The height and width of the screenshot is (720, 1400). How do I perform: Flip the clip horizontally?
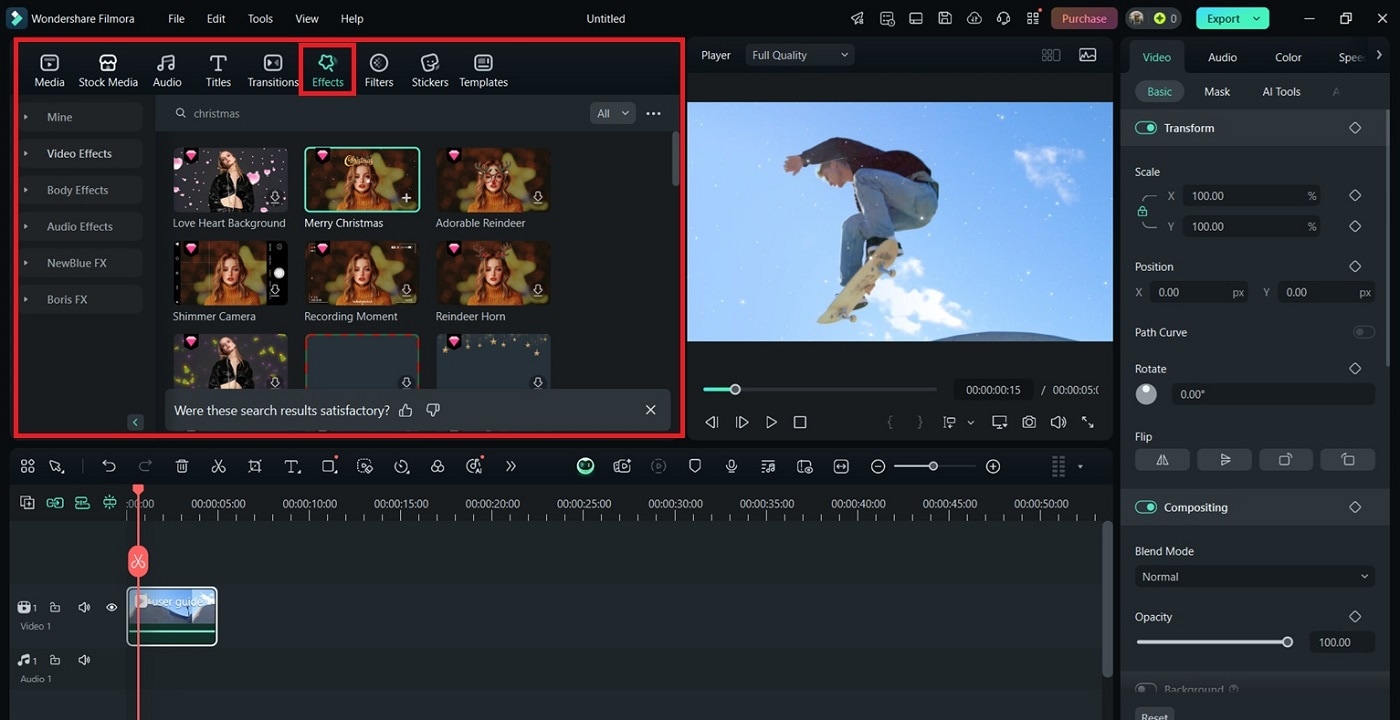tap(1162, 460)
